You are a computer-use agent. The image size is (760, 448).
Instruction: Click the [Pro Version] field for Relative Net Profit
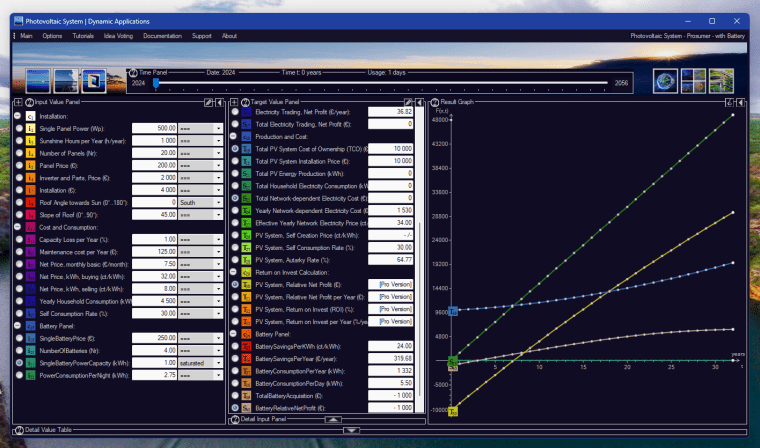pyautogui.click(x=391, y=285)
